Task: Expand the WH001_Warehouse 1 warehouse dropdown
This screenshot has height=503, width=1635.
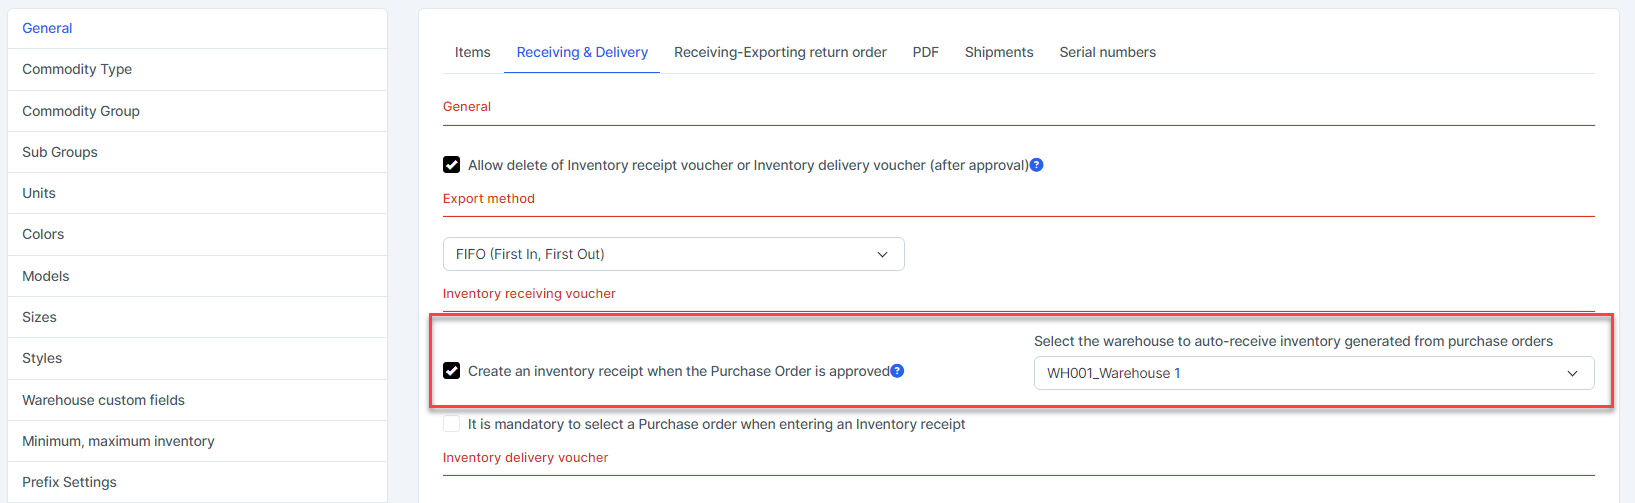Action: (x=1313, y=373)
